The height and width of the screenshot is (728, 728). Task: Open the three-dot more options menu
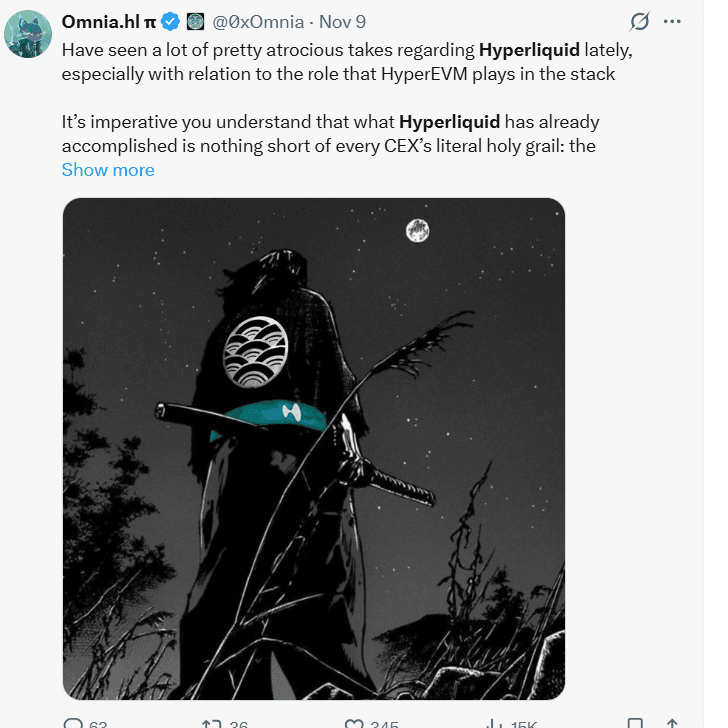coord(672,22)
